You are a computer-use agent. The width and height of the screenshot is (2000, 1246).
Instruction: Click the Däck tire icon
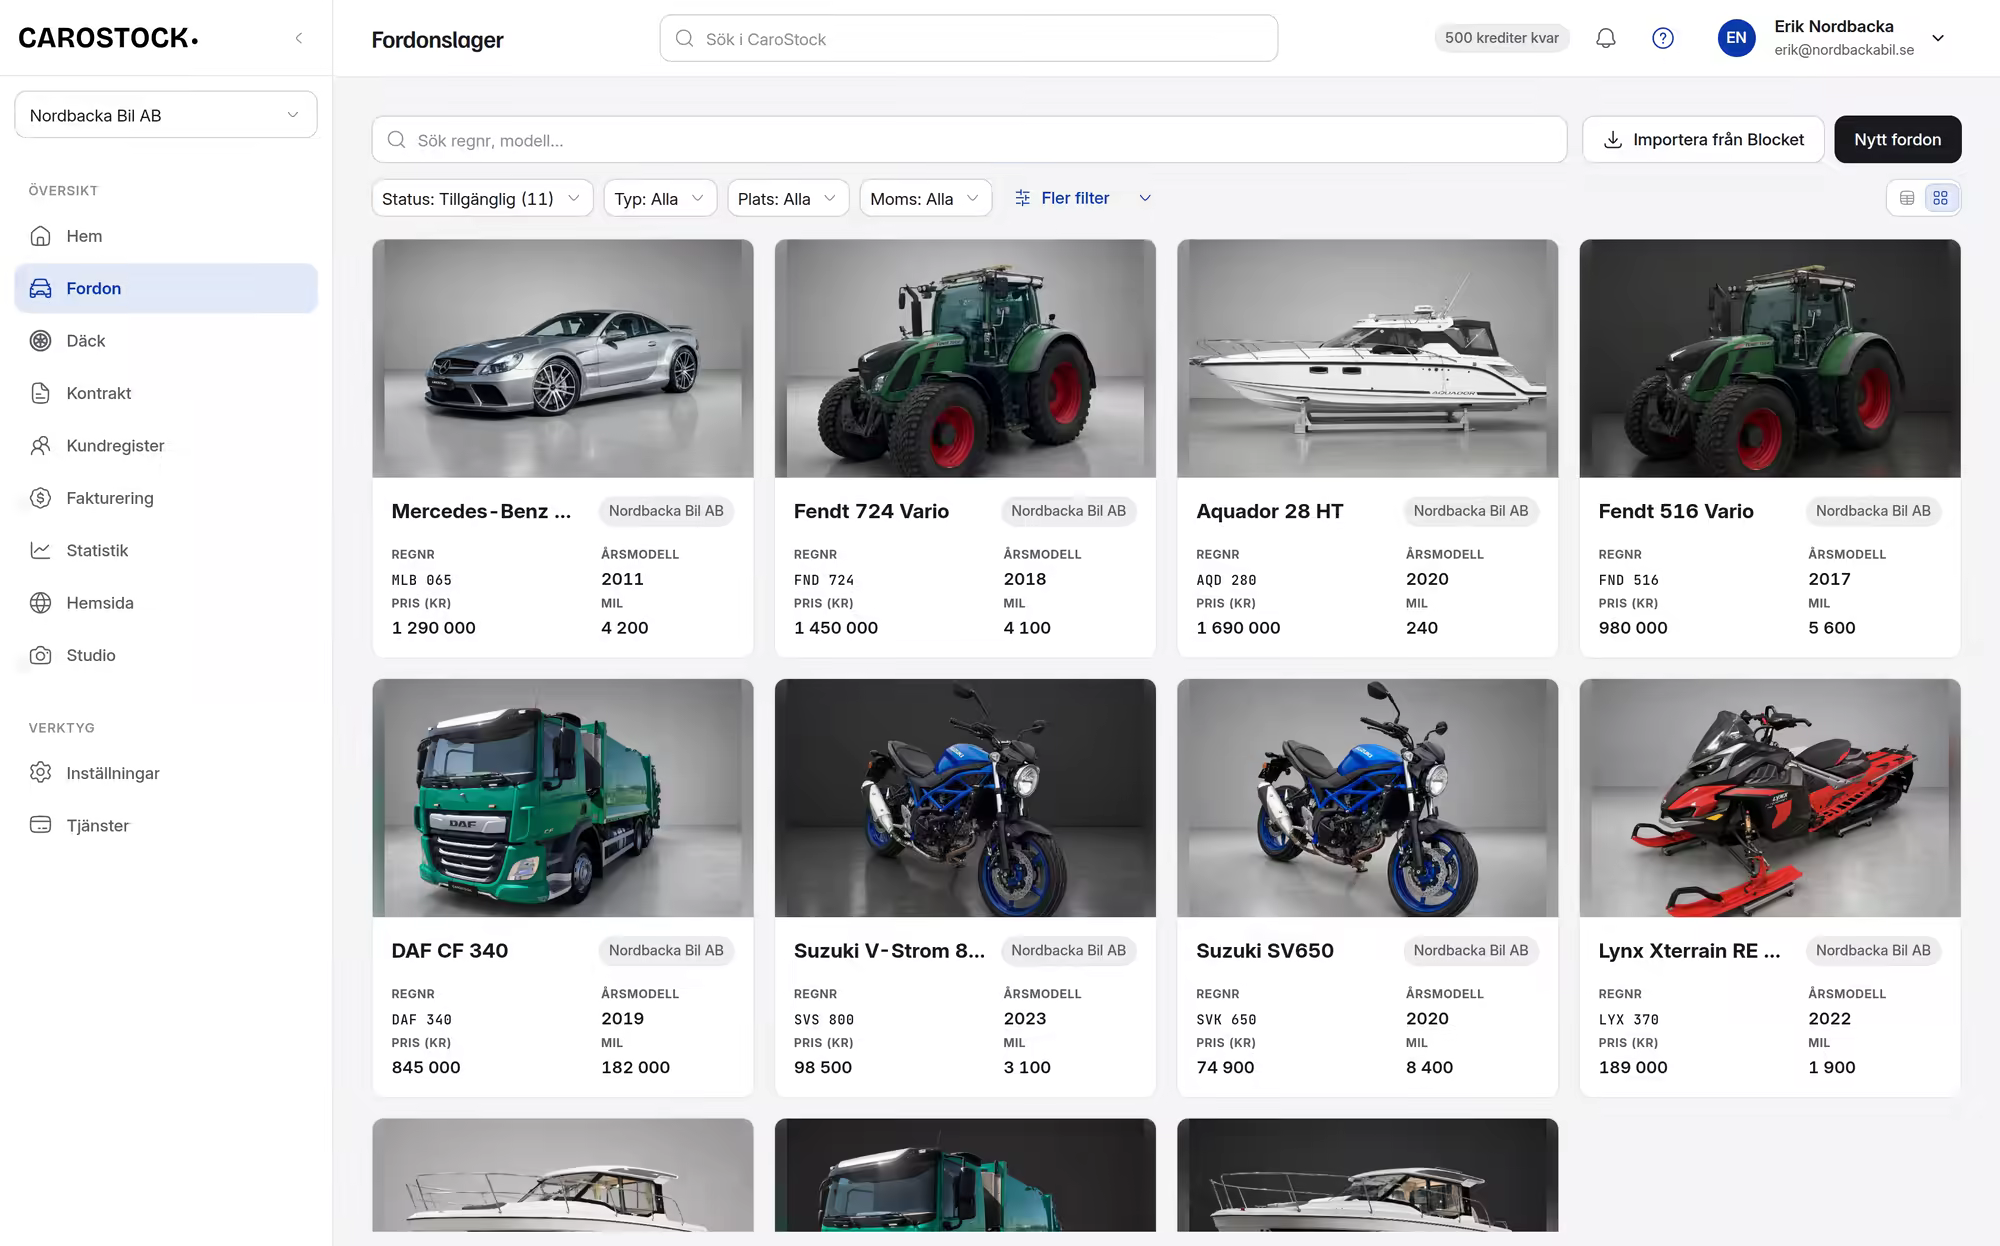coord(40,341)
